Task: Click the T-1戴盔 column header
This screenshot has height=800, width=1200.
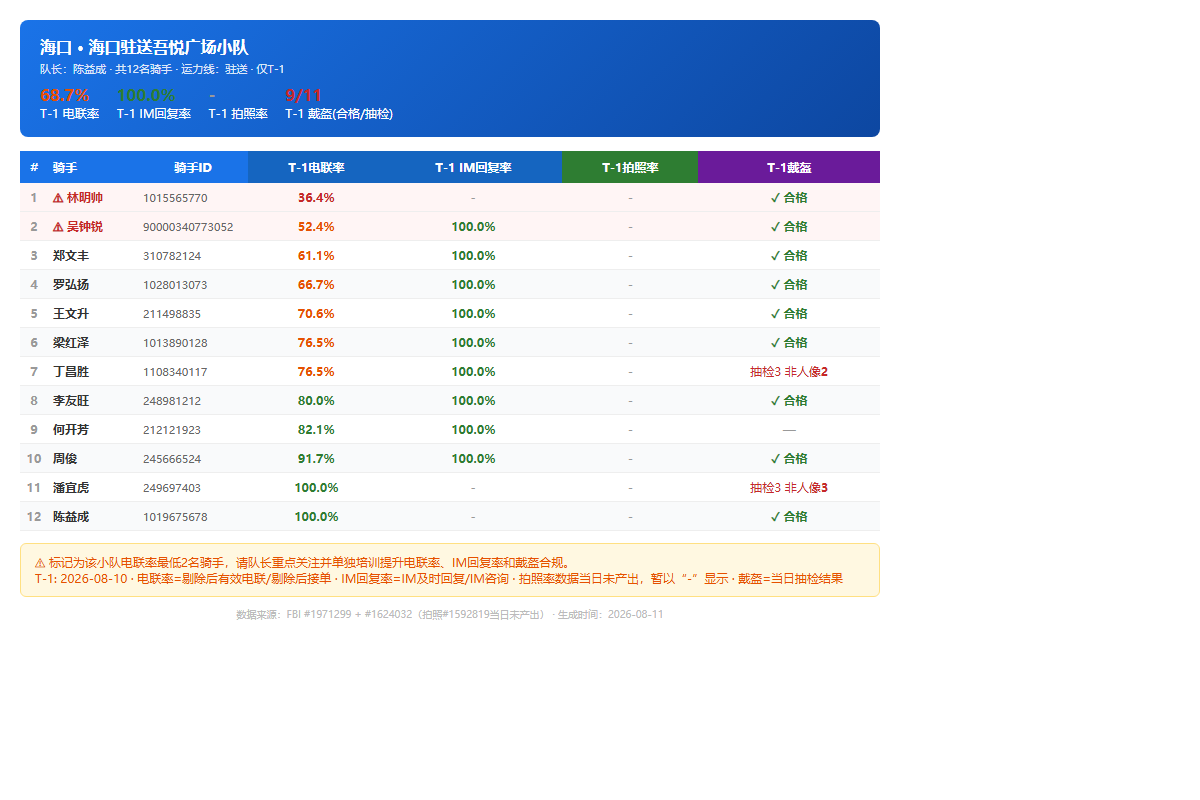Action: coord(789,168)
